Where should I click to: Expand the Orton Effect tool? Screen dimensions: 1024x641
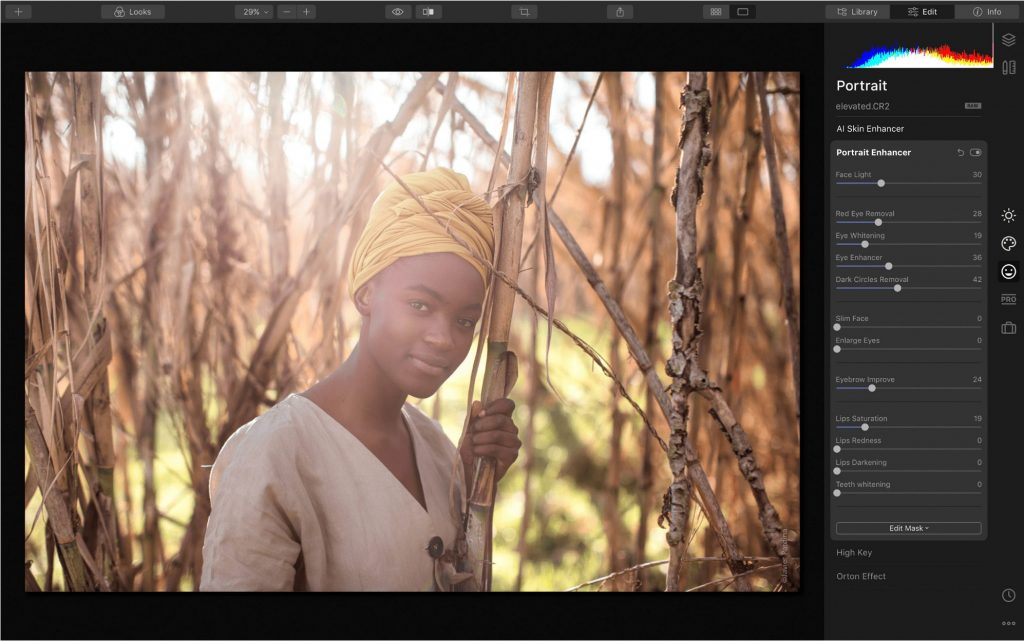[x=861, y=576]
